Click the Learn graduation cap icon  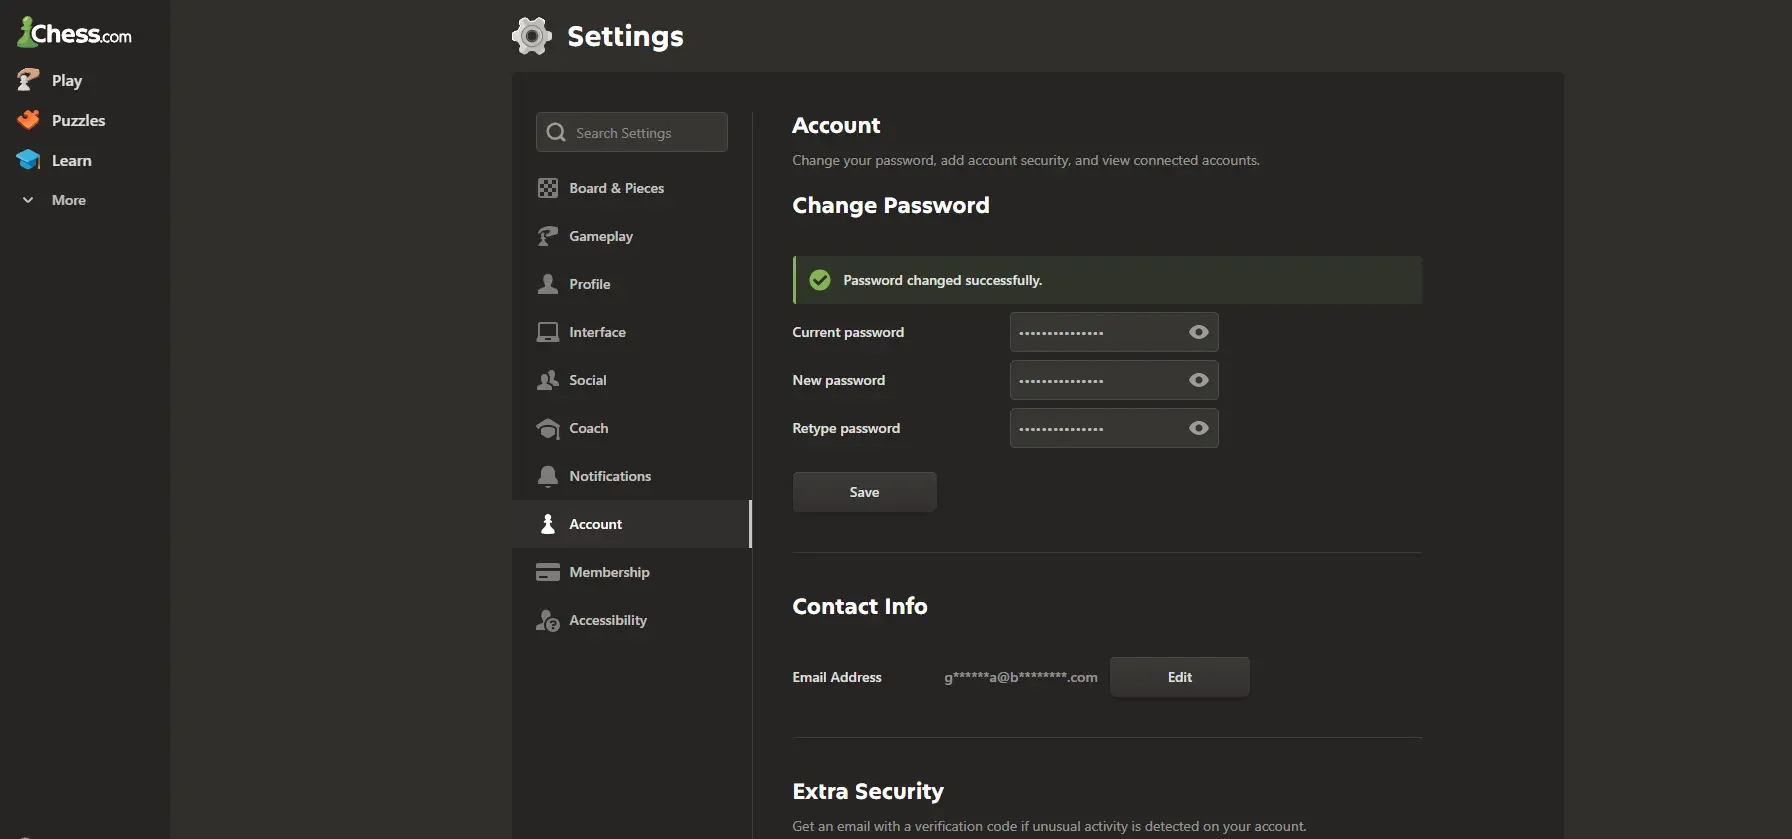(x=28, y=160)
